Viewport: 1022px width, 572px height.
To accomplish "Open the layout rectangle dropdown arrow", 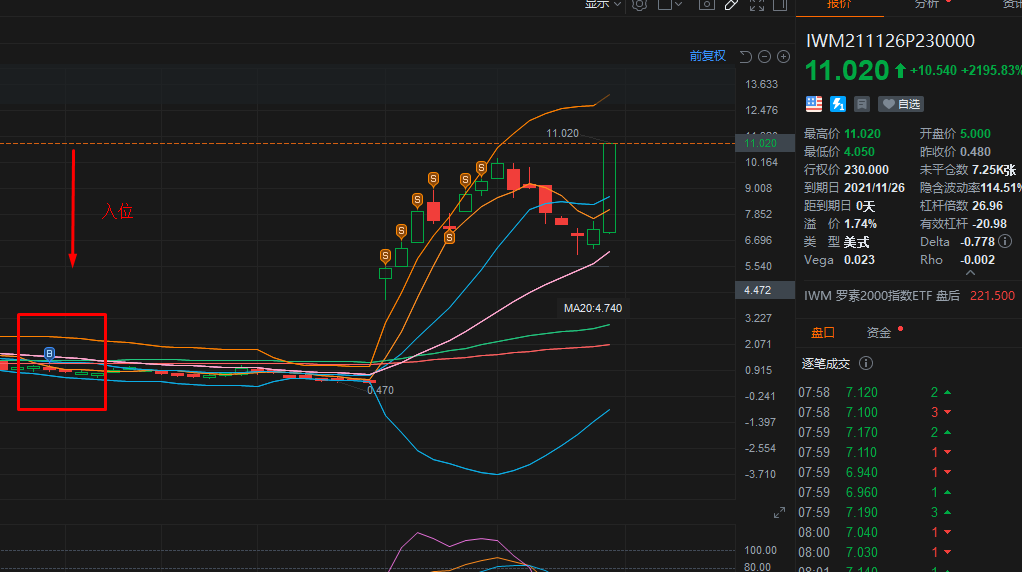I will pyautogui.click(x=679, y=4).
